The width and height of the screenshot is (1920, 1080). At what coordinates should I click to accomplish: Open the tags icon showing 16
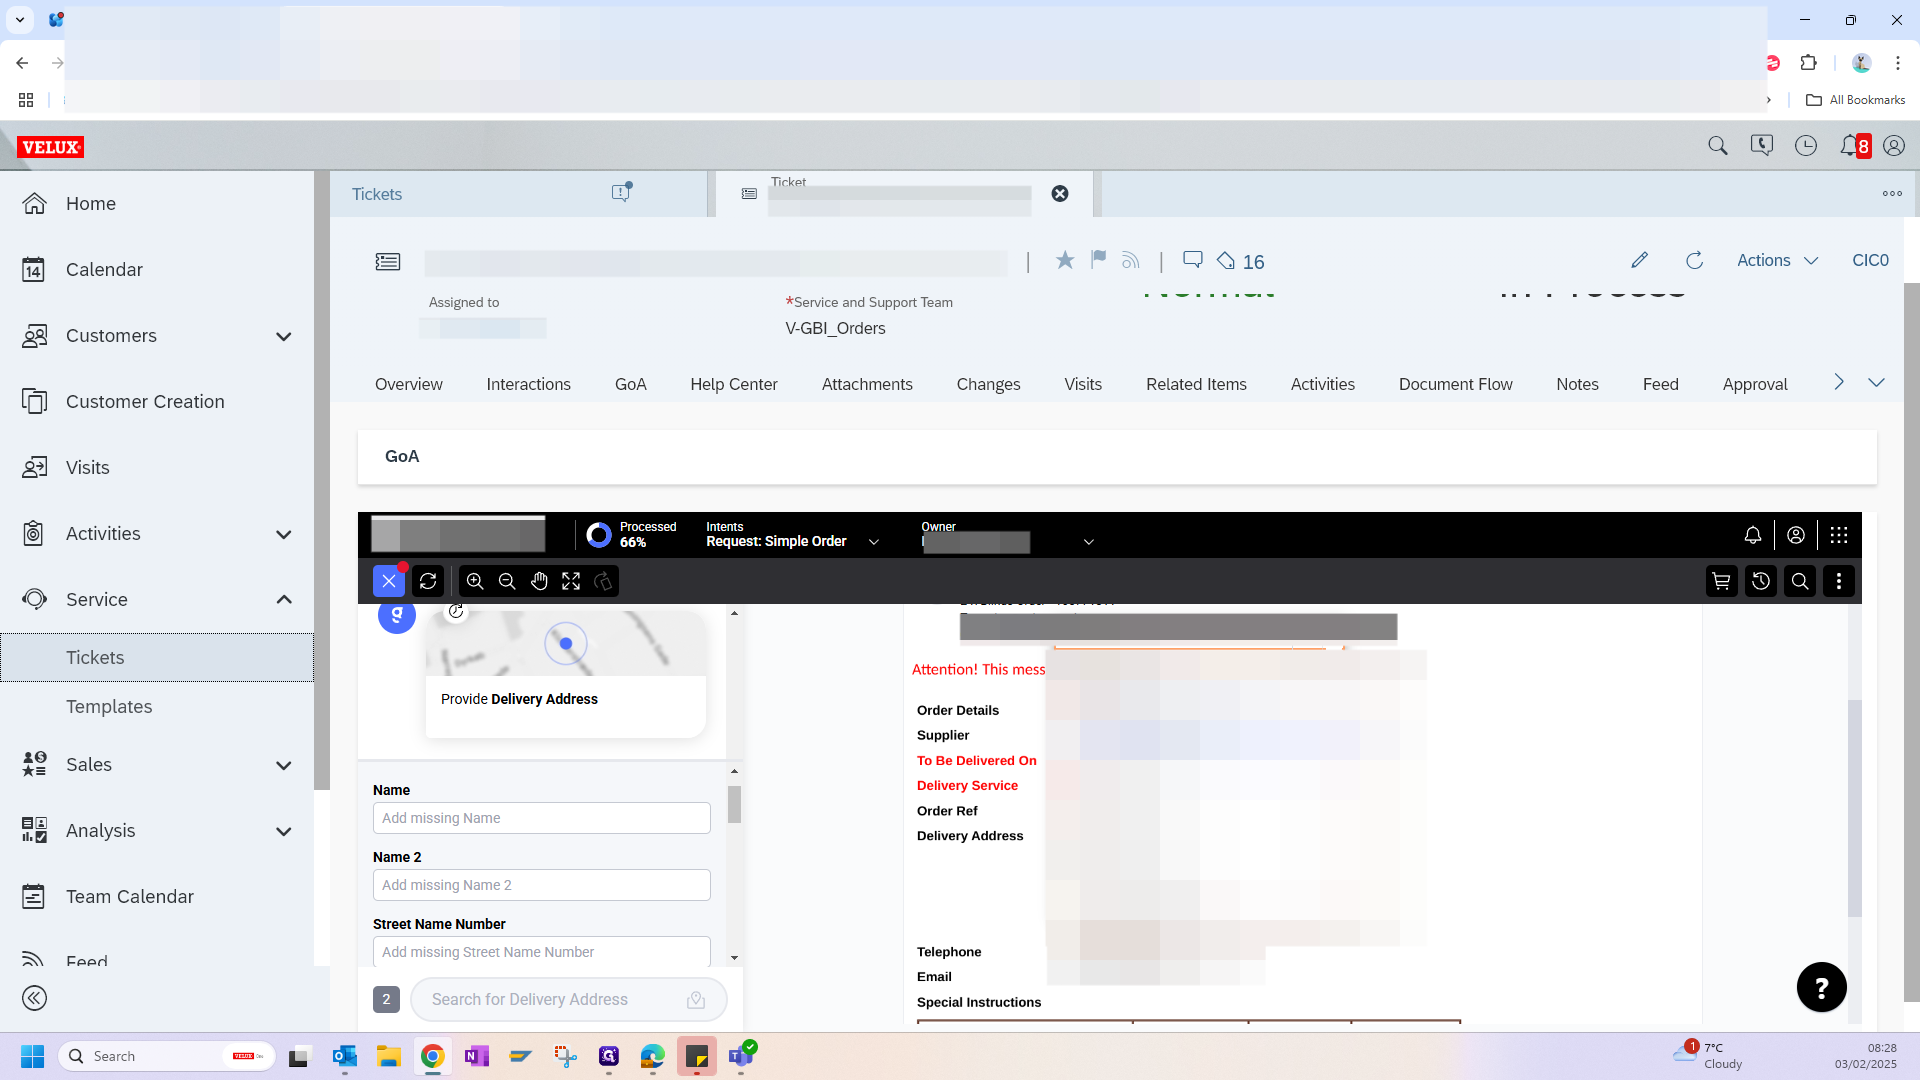pos(1241,261)
